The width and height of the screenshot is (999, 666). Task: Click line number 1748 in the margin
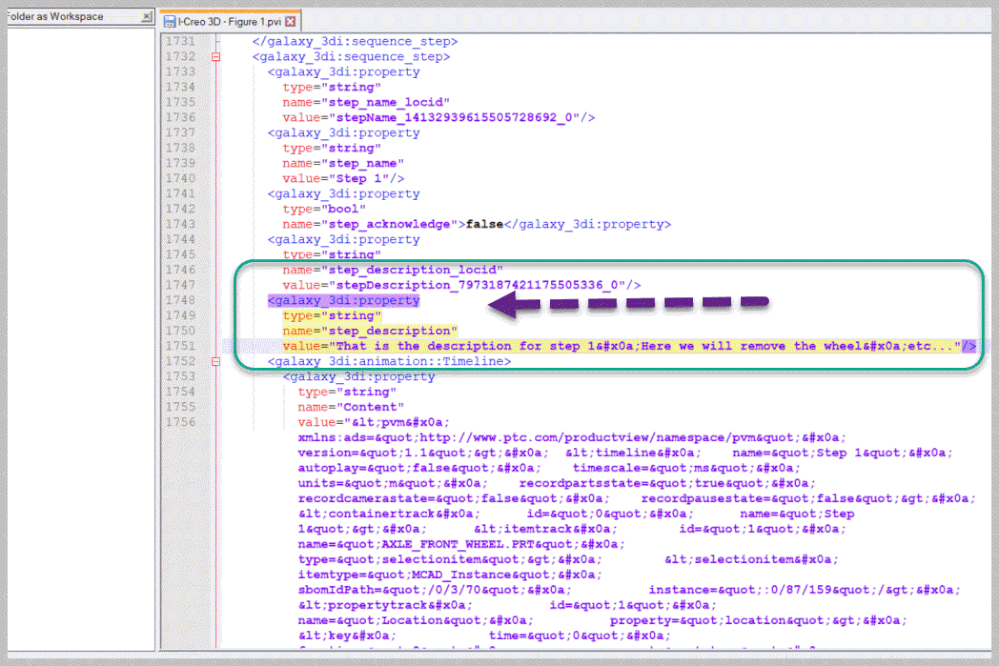[x=181, y=300]
